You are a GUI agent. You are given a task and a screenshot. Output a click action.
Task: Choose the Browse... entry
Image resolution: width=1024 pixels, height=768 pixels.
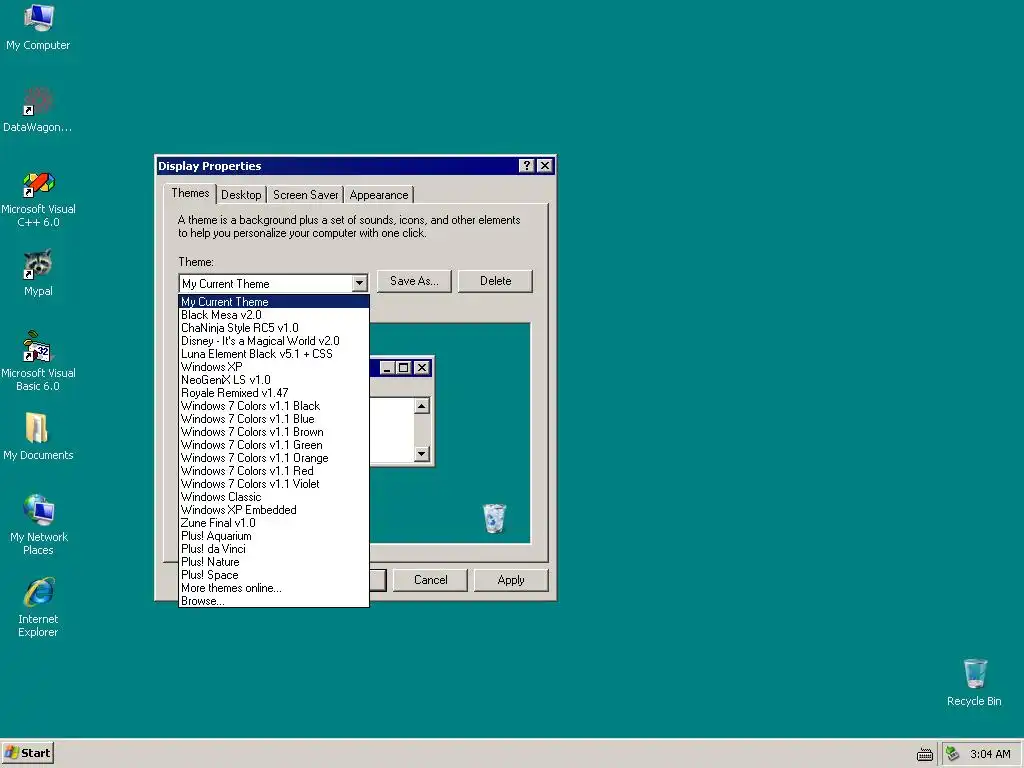click(x=274, y=601)
